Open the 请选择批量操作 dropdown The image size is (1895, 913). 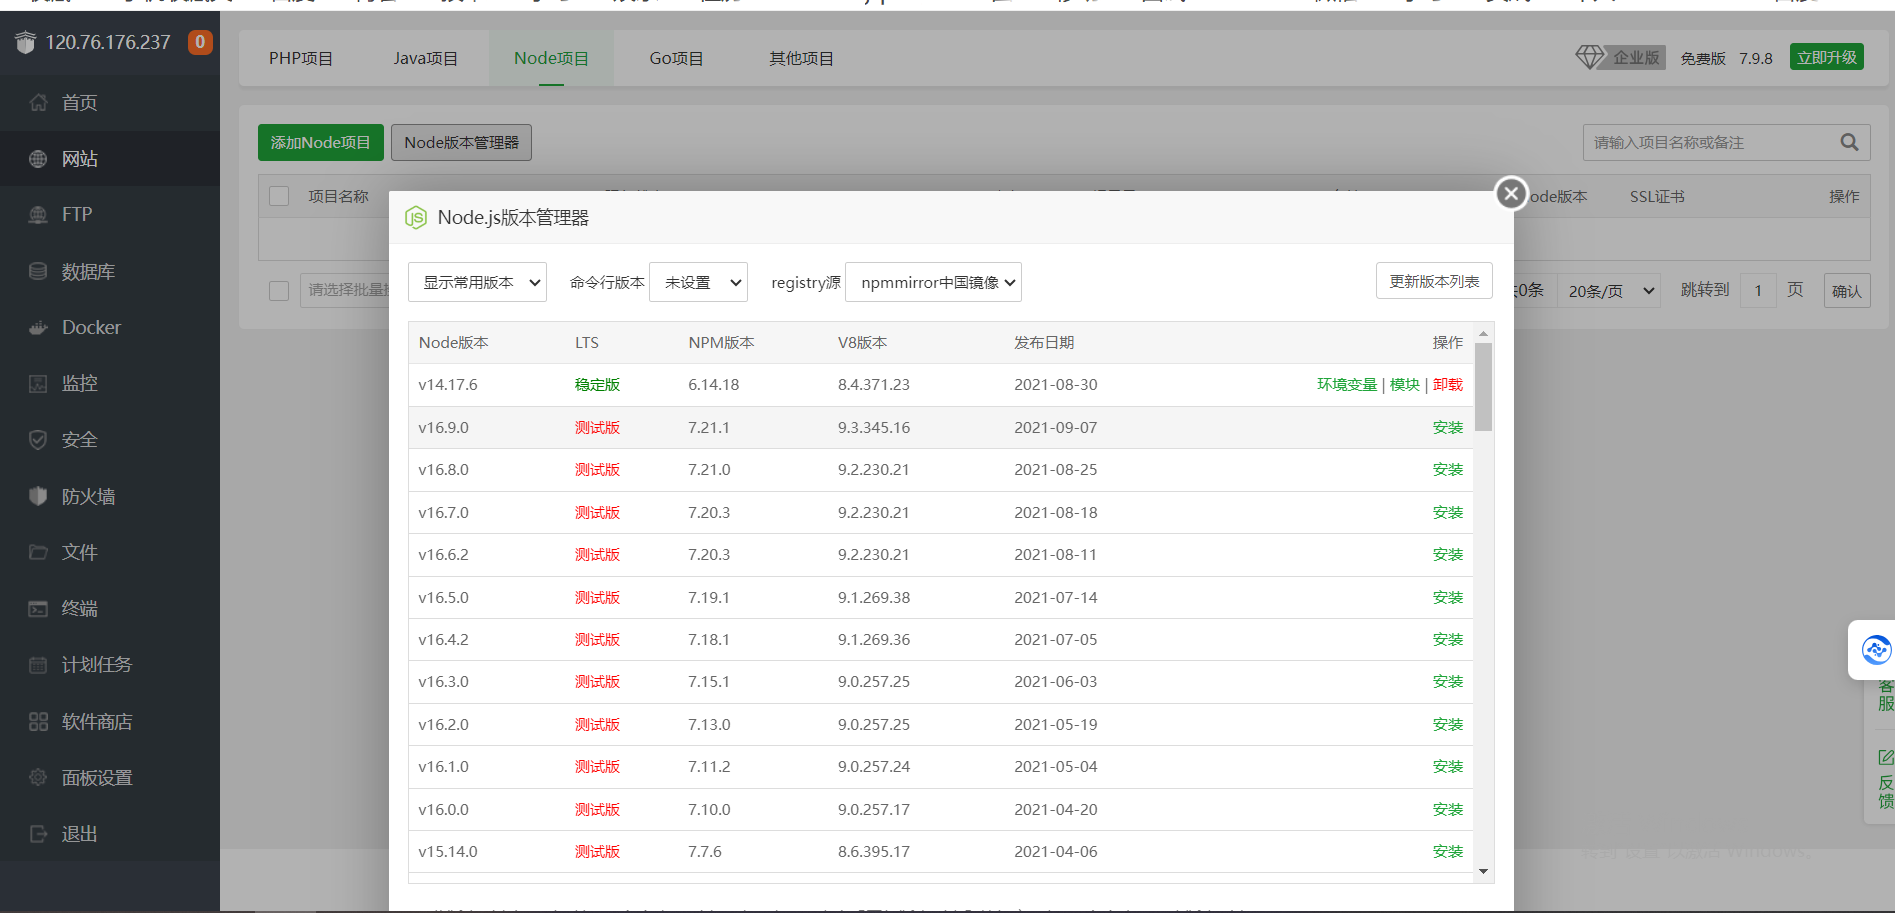[x=345, y=290]
